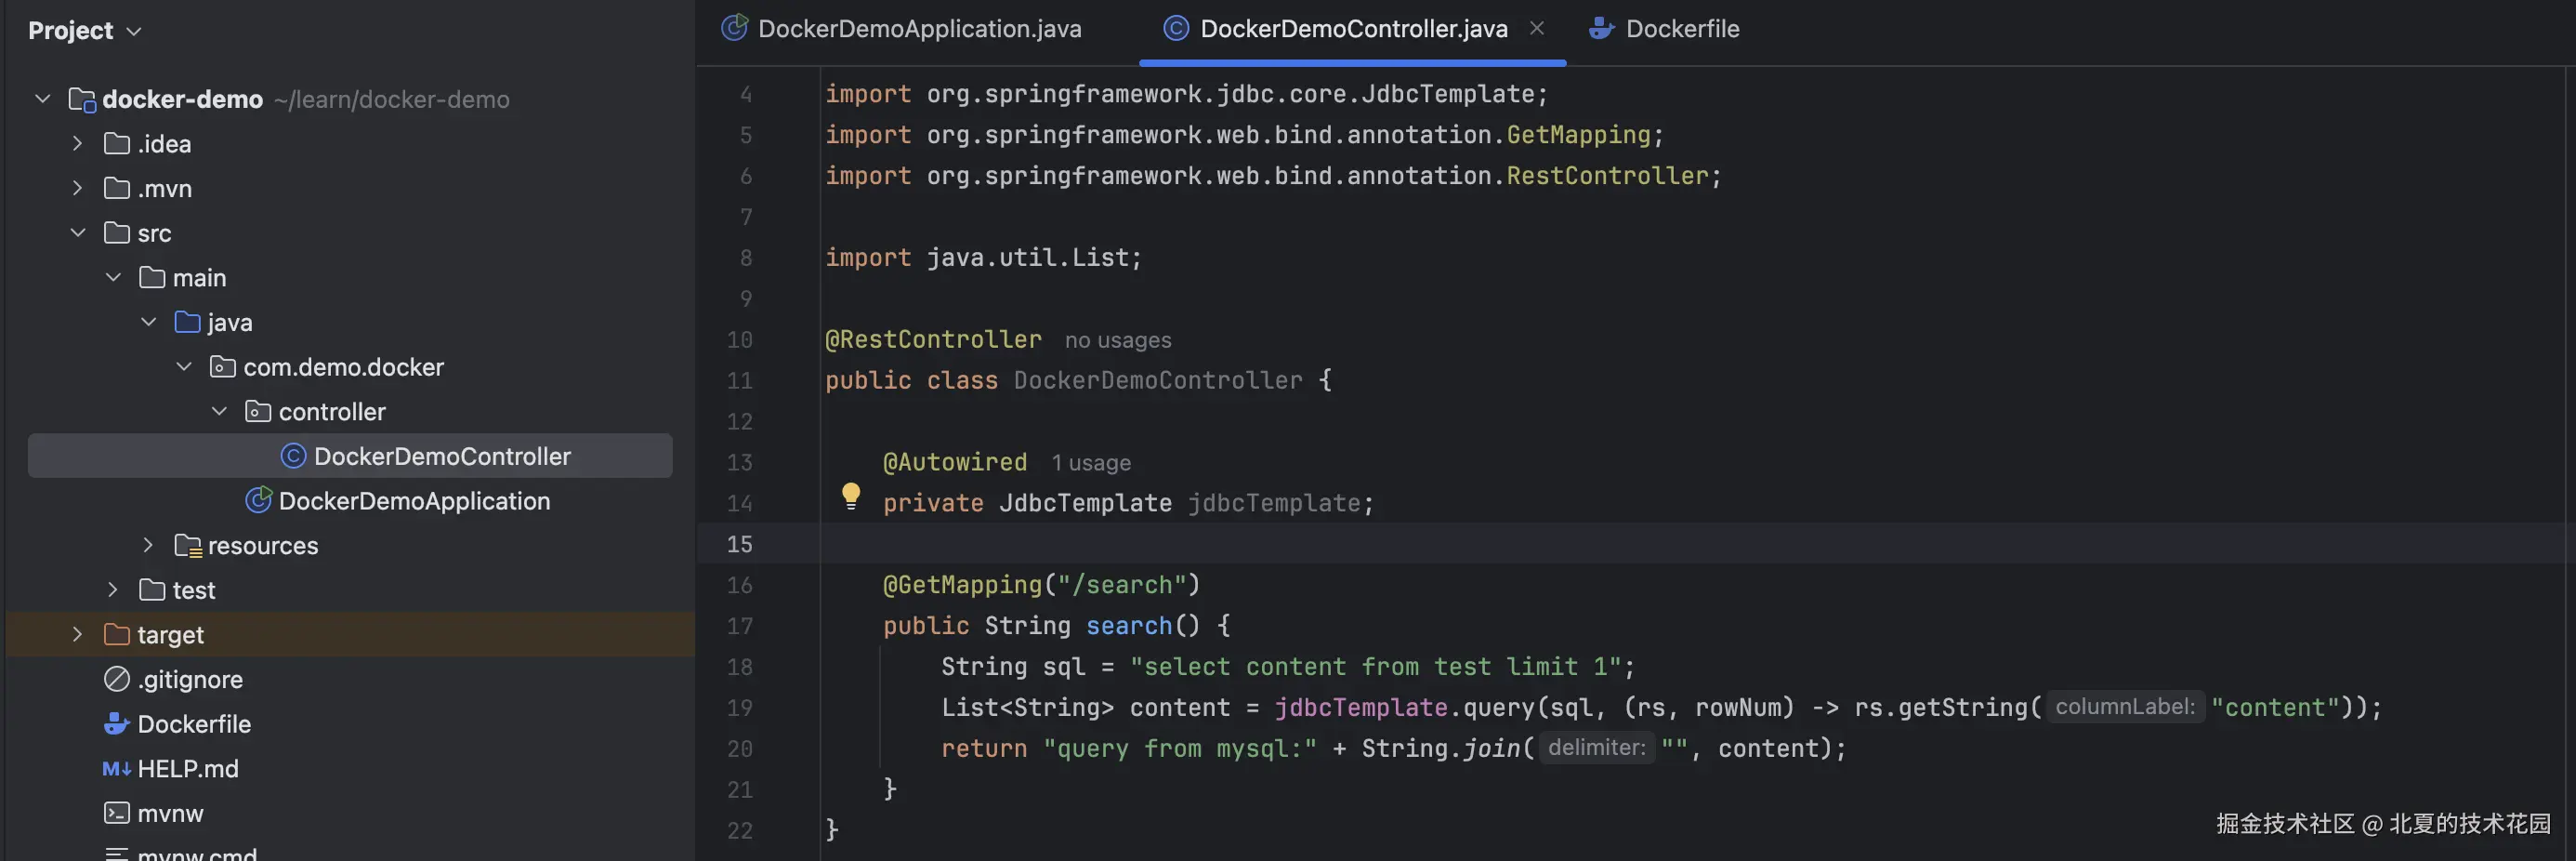Click the whale icon on the Dockerfile tab
This screenshot has width=2576, height=861.
(x=1602, y=29)
